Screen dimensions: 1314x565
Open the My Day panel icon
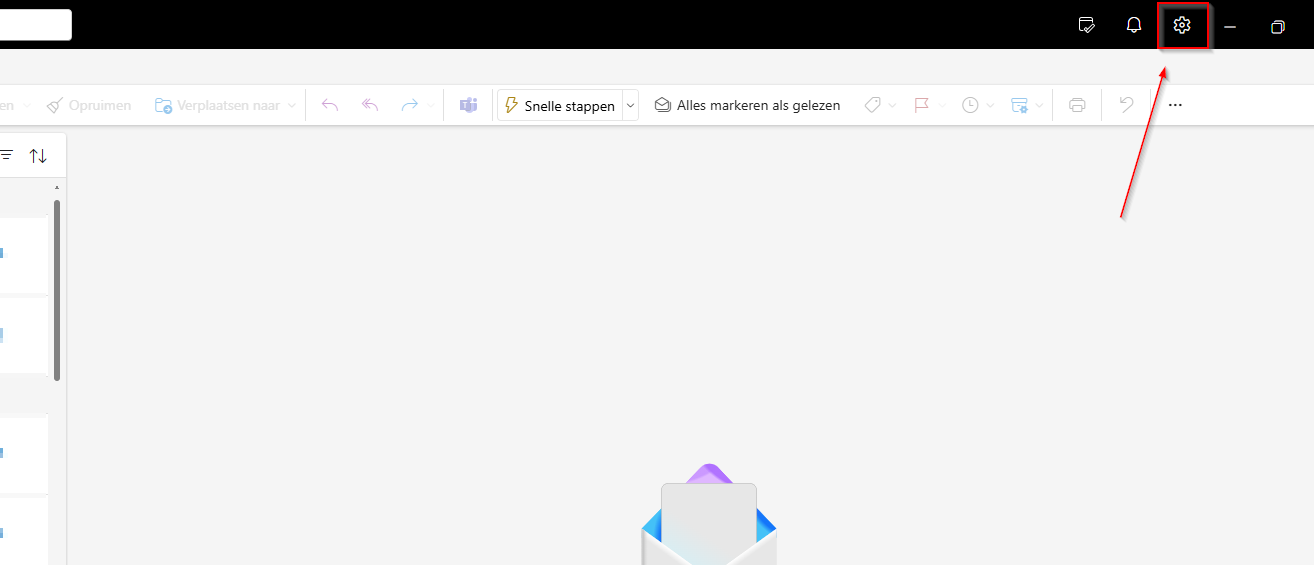pos(1087,26)
